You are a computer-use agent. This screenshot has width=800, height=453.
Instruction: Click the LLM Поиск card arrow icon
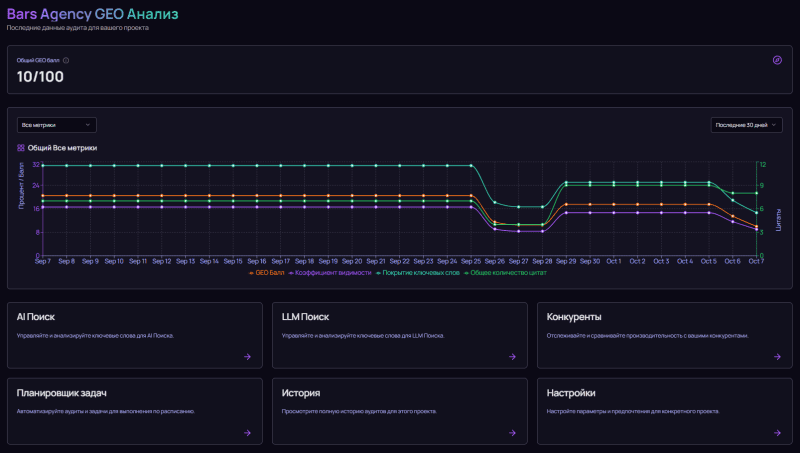click(x=512, y=356)
